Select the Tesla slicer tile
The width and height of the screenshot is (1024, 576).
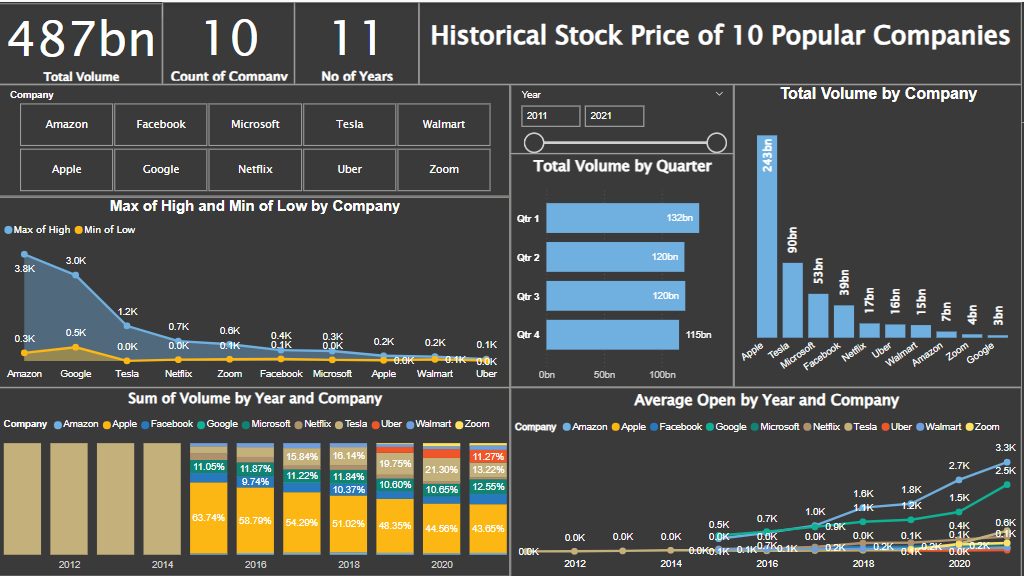tap(349, 124)
